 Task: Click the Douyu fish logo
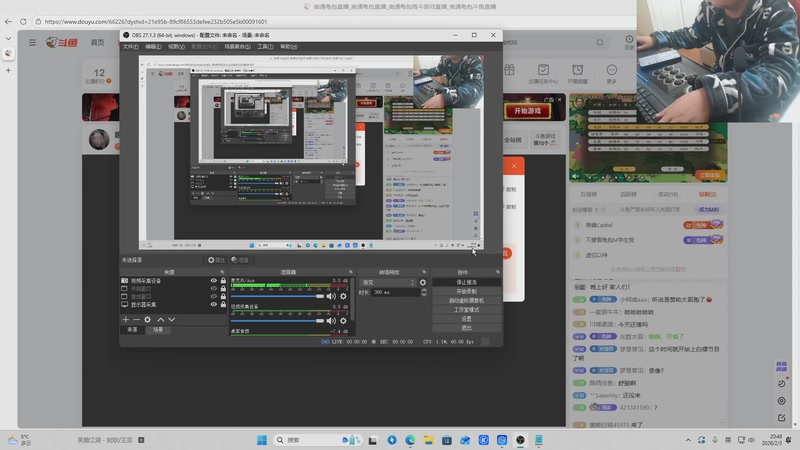point(61,42)
